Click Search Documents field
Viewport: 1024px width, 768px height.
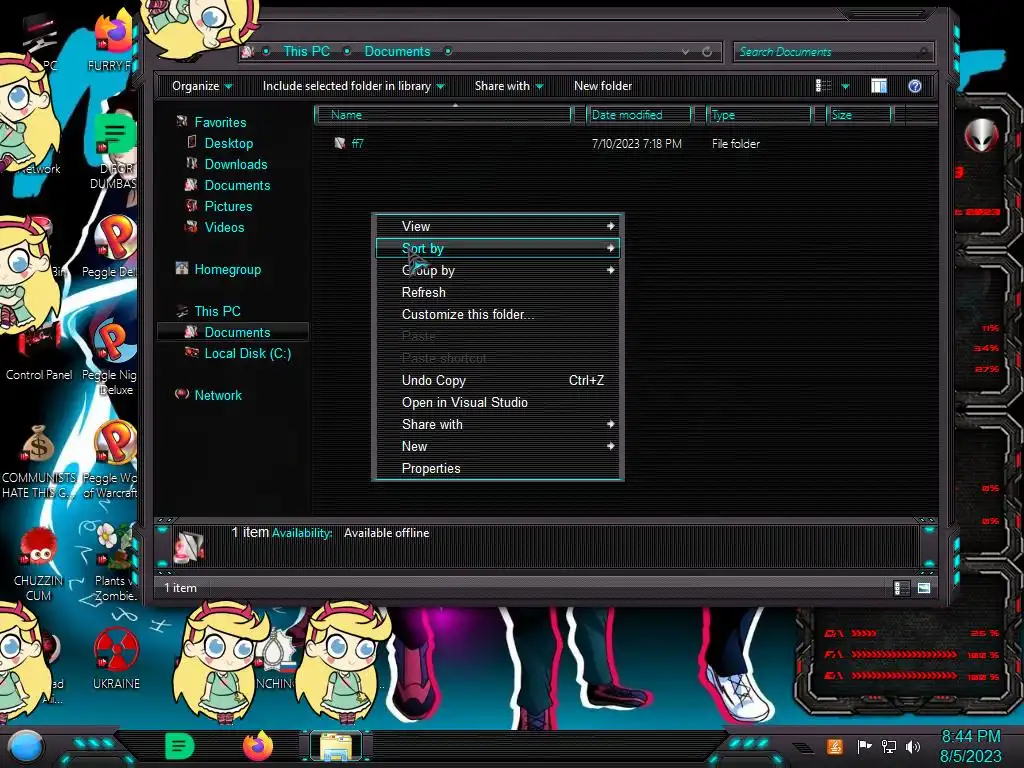[833, 52]
